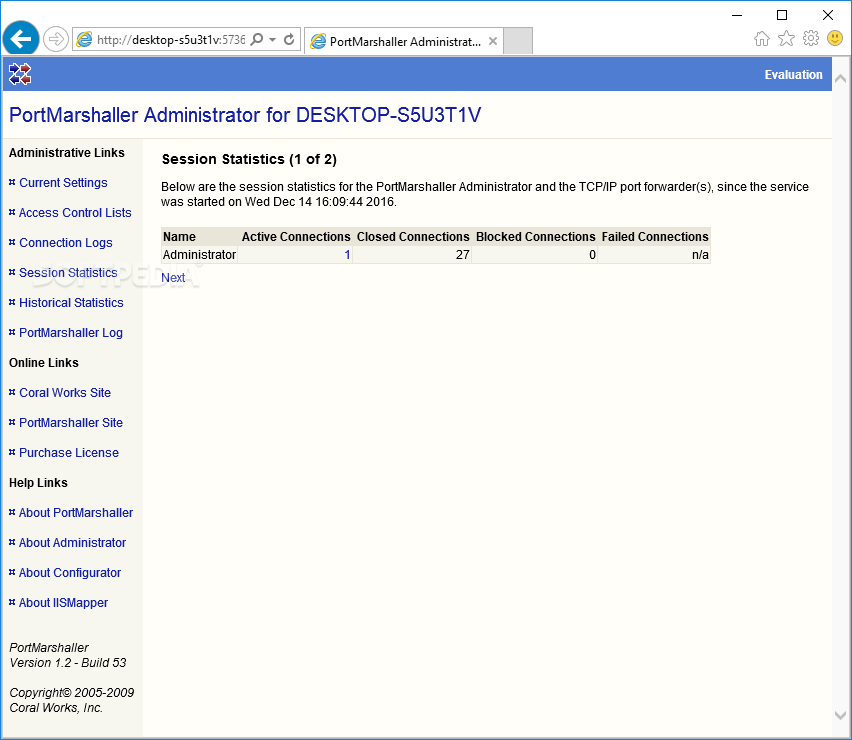This screenshot has height=740, width=852.
Task: Click the Session Statistics (1 of 2) heading
Action: click(x=249, y=159)
